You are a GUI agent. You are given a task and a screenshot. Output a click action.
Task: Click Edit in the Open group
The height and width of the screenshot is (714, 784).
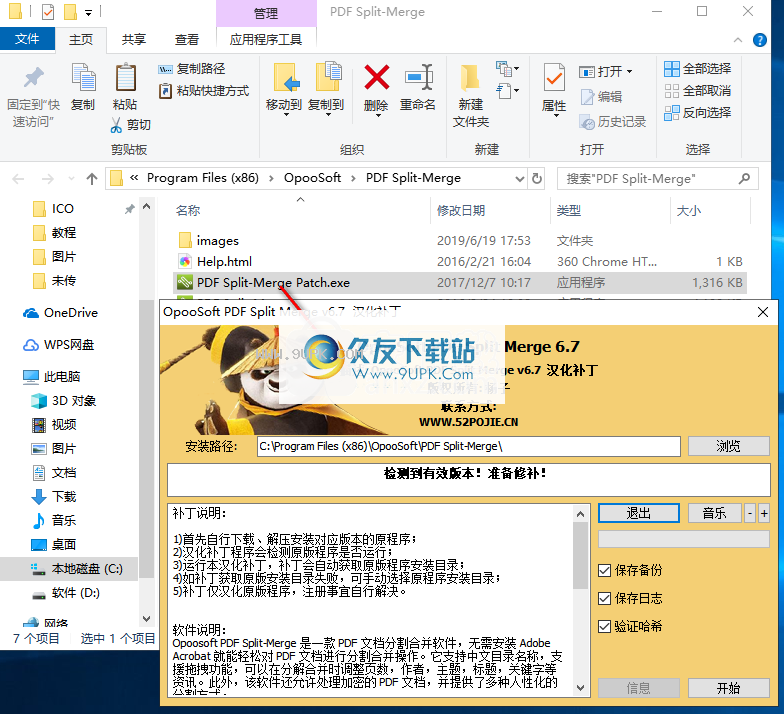tap(602, 96)
